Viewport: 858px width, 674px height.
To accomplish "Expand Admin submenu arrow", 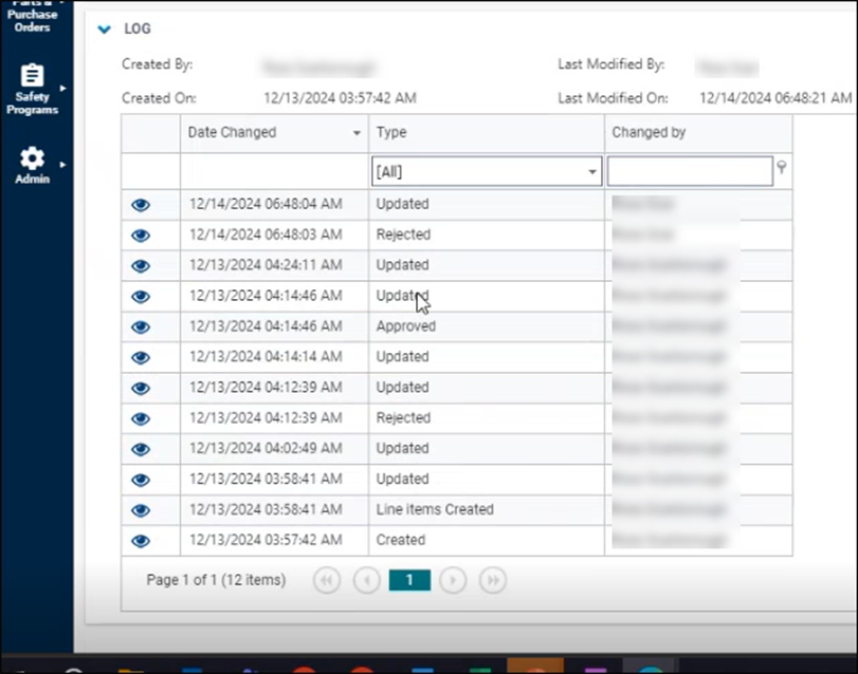I will tap(63, 165).
